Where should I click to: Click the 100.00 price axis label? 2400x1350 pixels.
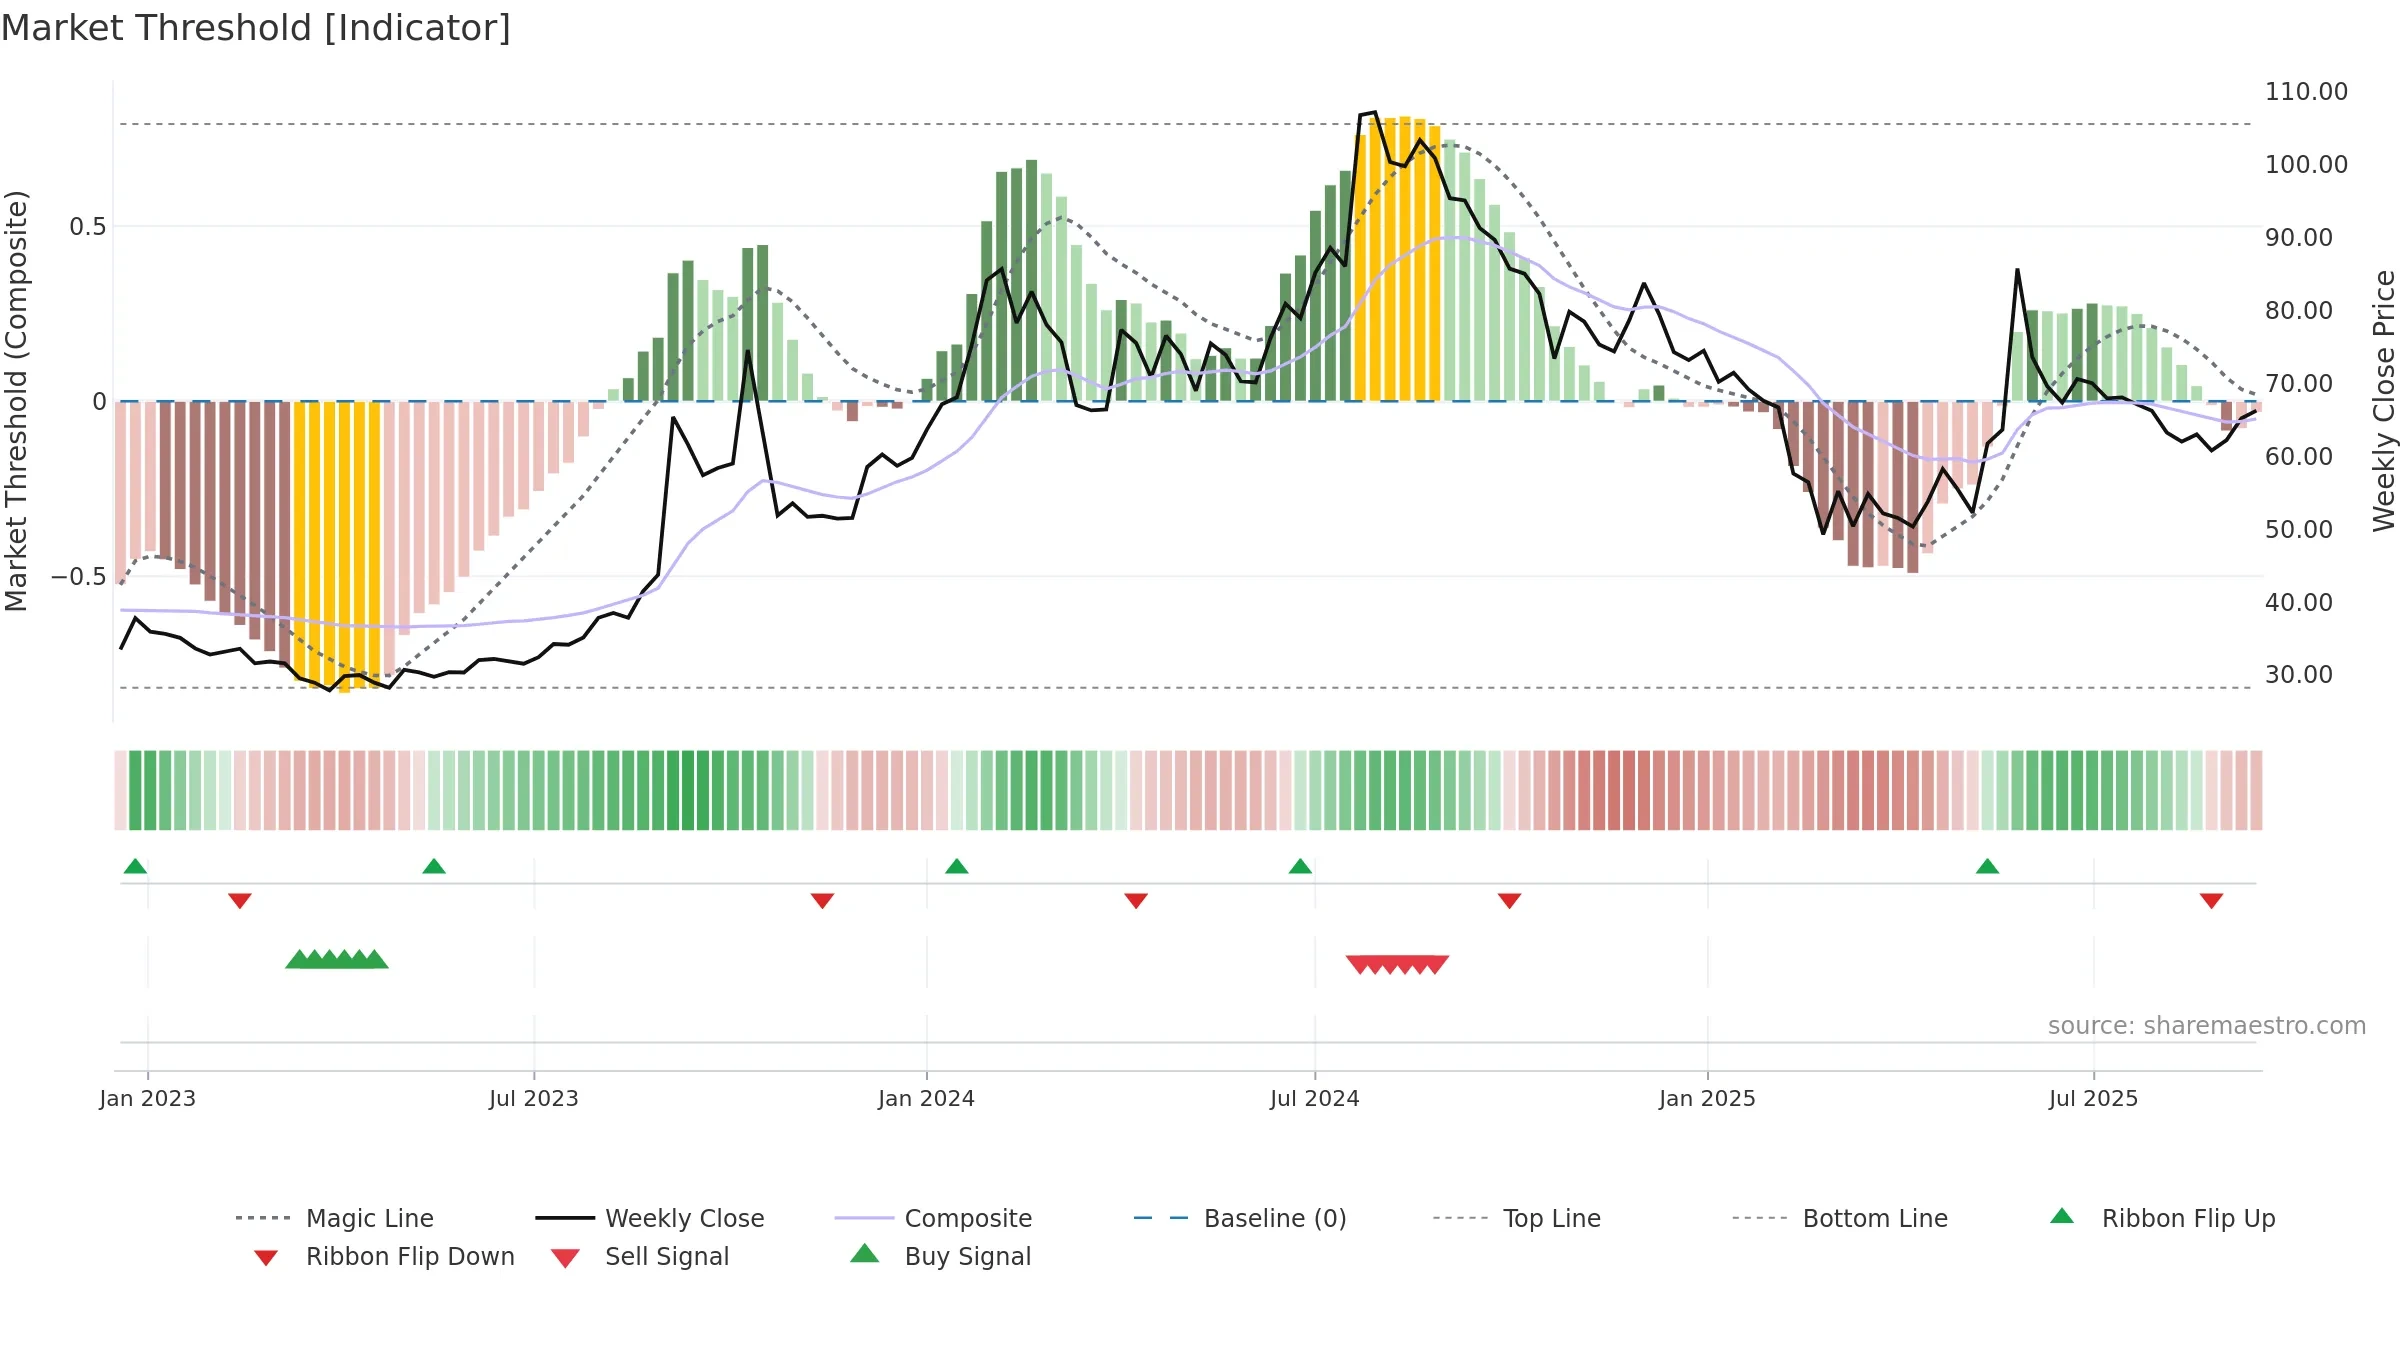pyautogui.click(x=2306, y=164)
